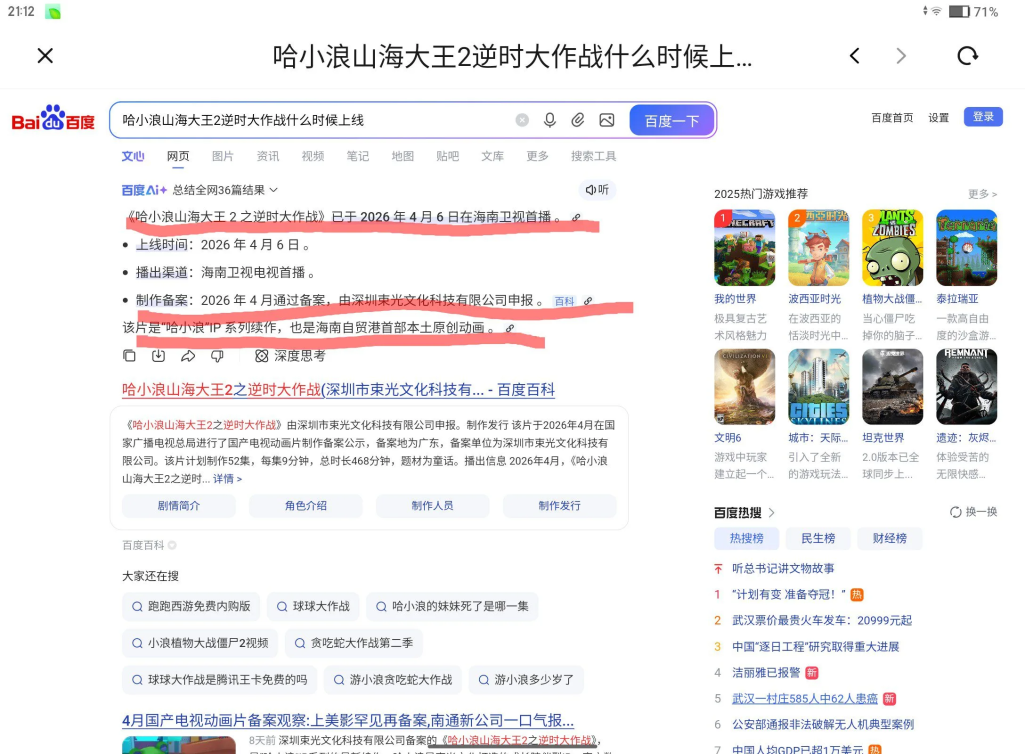Expand 百度热搜 with its chevron
Image resolution: width=1025 pixels, height=754 pixels.
click(x=772, y=513)
